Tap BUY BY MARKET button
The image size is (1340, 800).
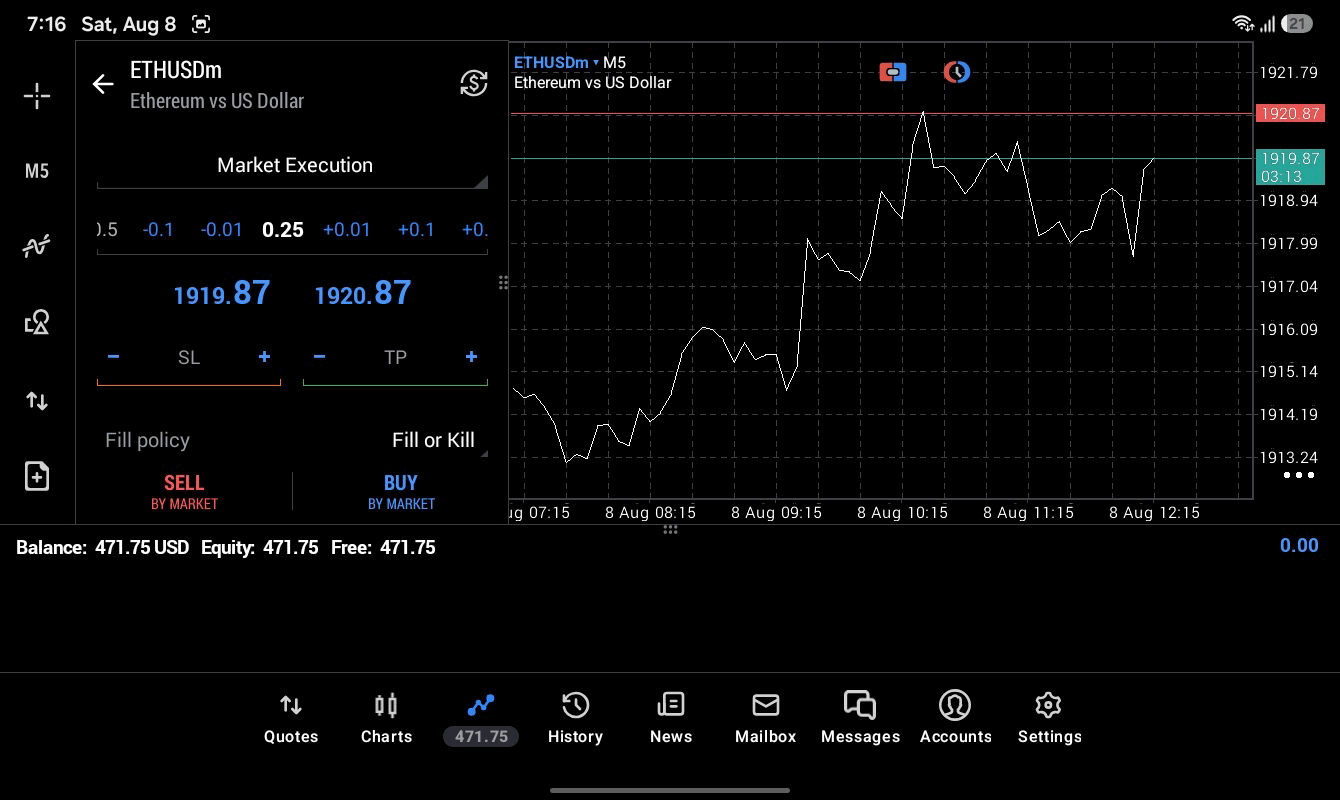click(x=401, y=492)
